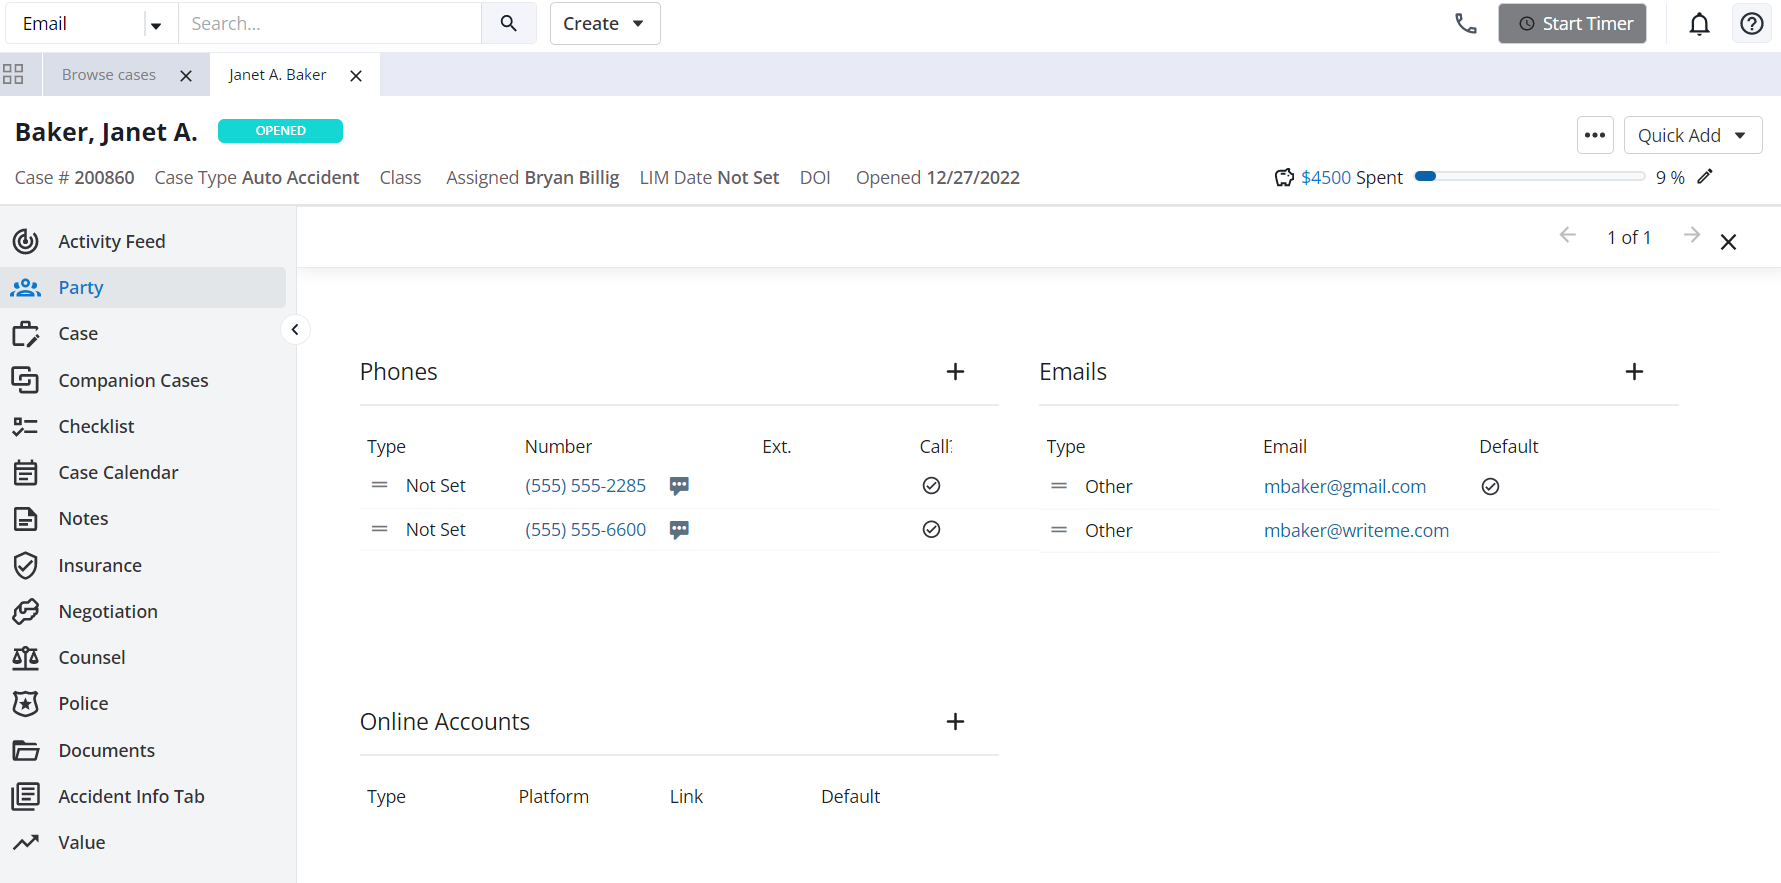The height and width of the screenshot is (883, 1781).
Task: Focus the Search input field
Action: (x=330, y=23)
